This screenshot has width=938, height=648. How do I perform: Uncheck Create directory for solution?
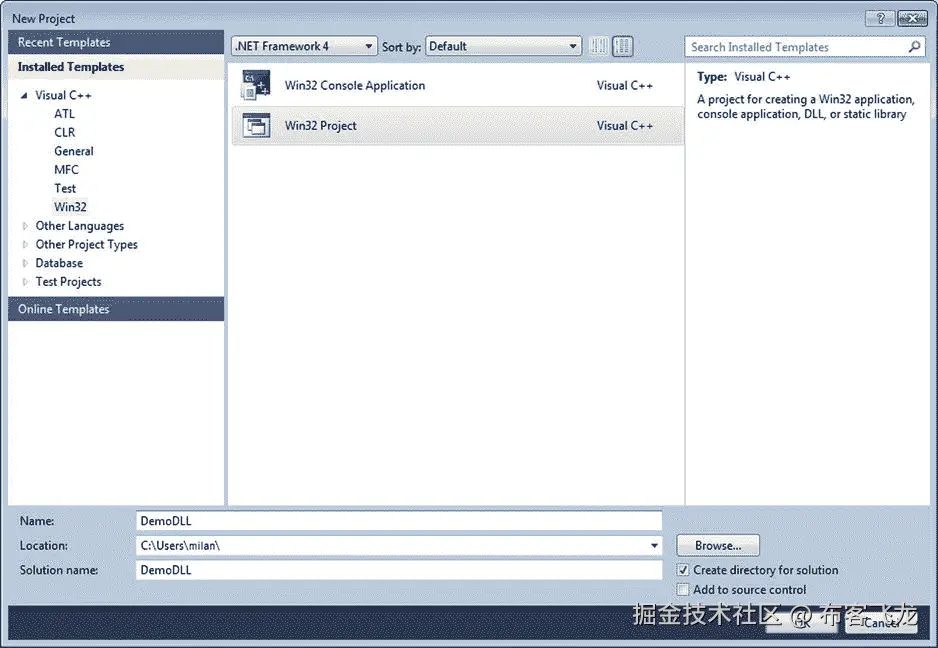coord(683,570)
